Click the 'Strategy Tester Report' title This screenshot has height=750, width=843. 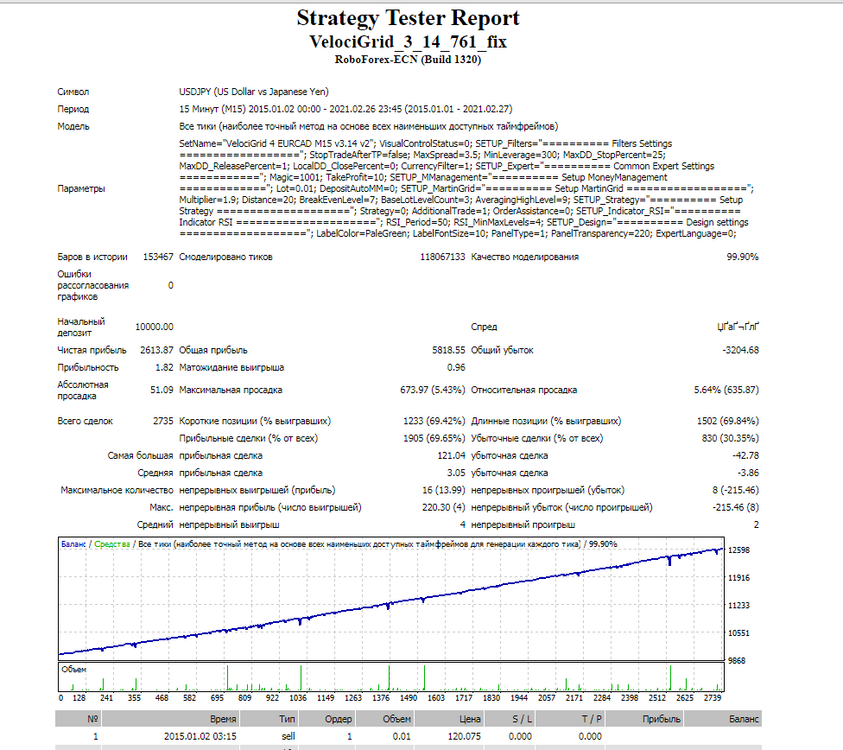click(408, 18)
